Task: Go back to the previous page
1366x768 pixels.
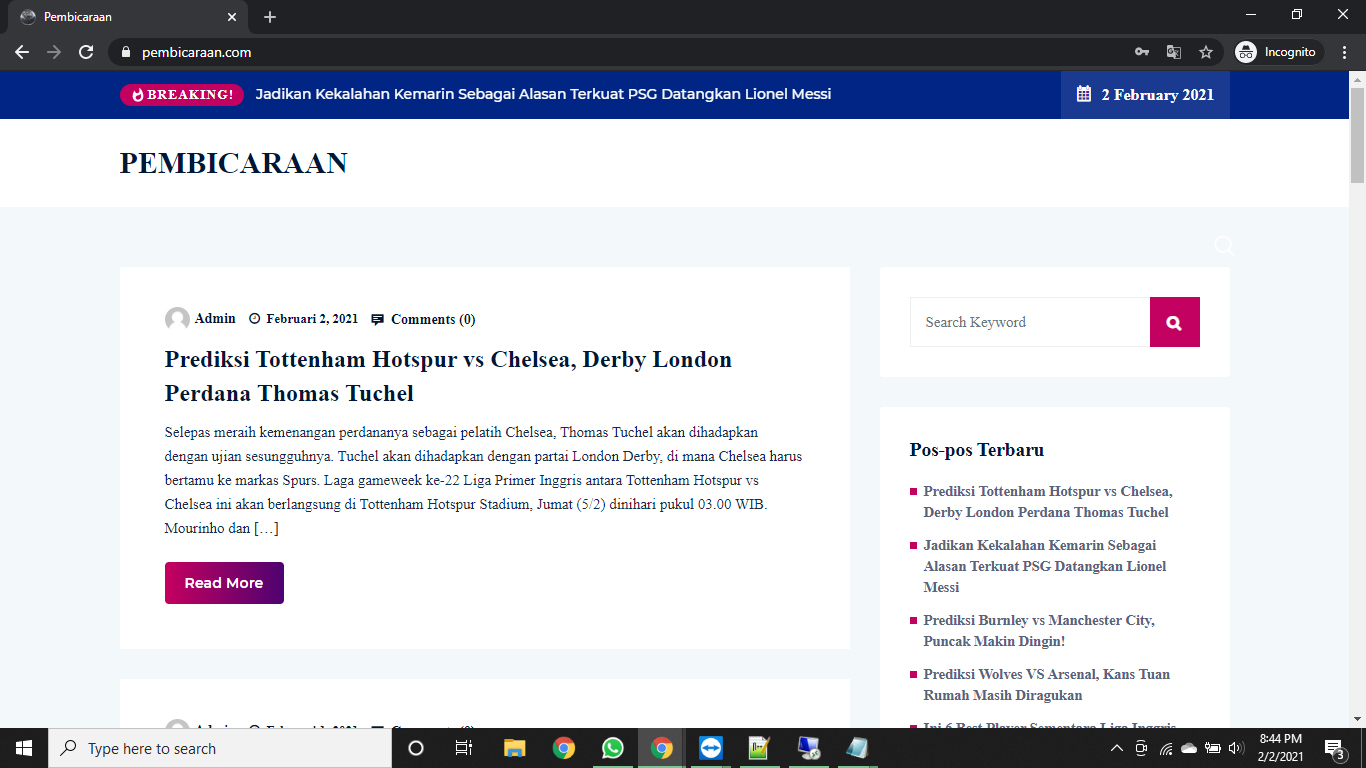Action: [x=22, y=52]
